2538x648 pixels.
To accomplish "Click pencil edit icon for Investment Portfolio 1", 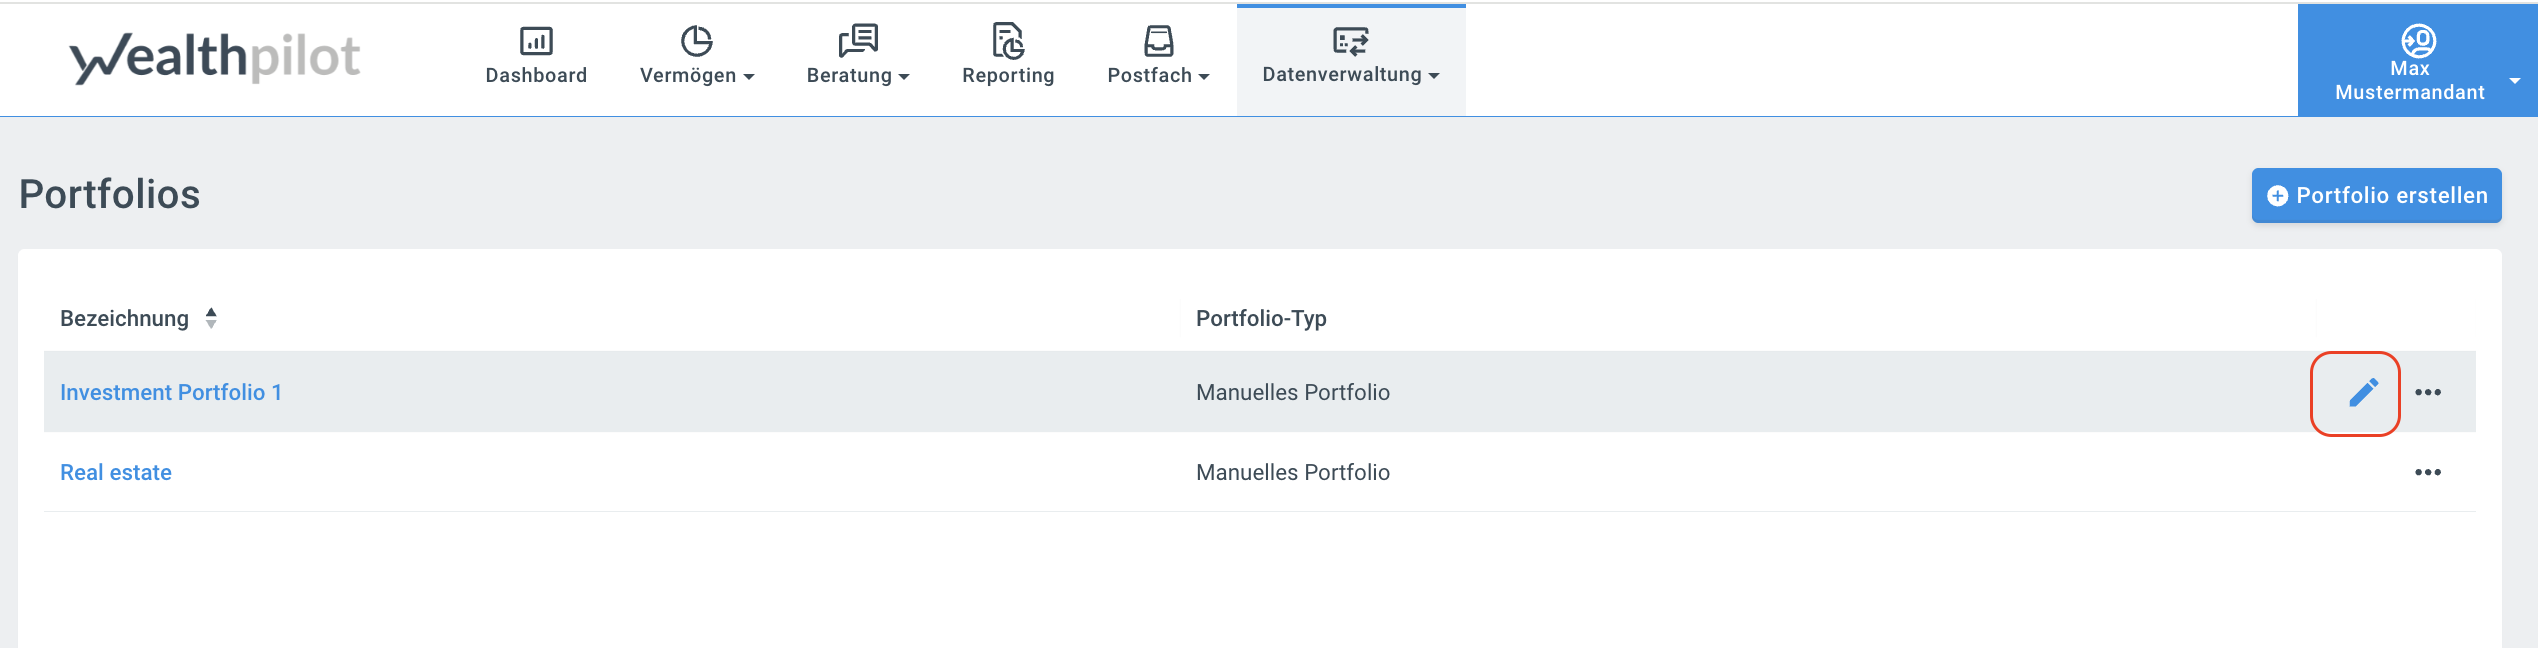I will (x=2362, y=393).
